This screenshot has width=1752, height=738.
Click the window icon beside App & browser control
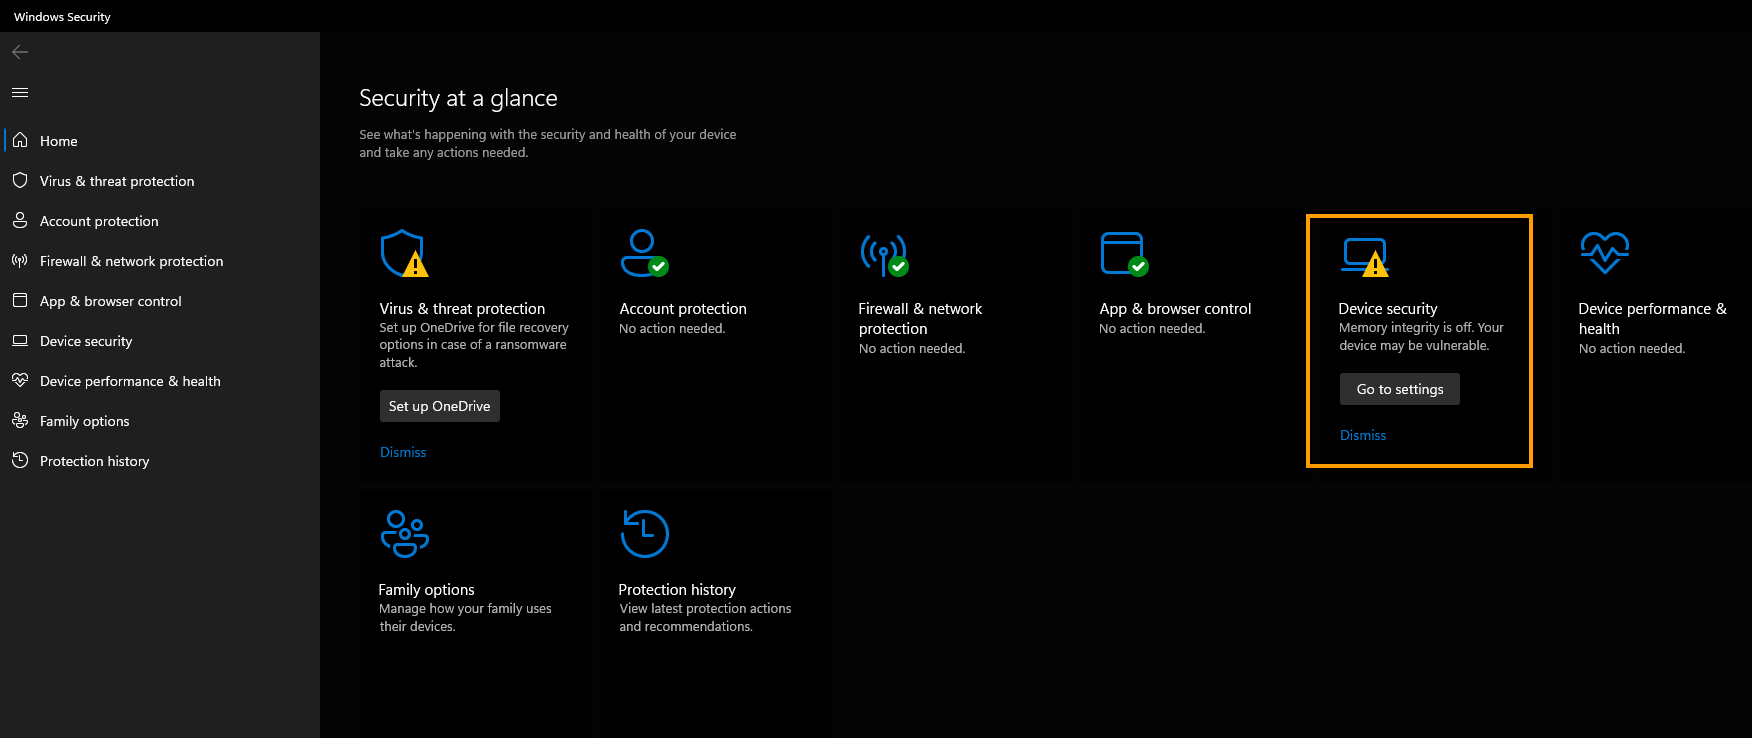pyautogui.click(x=20, y=300)
